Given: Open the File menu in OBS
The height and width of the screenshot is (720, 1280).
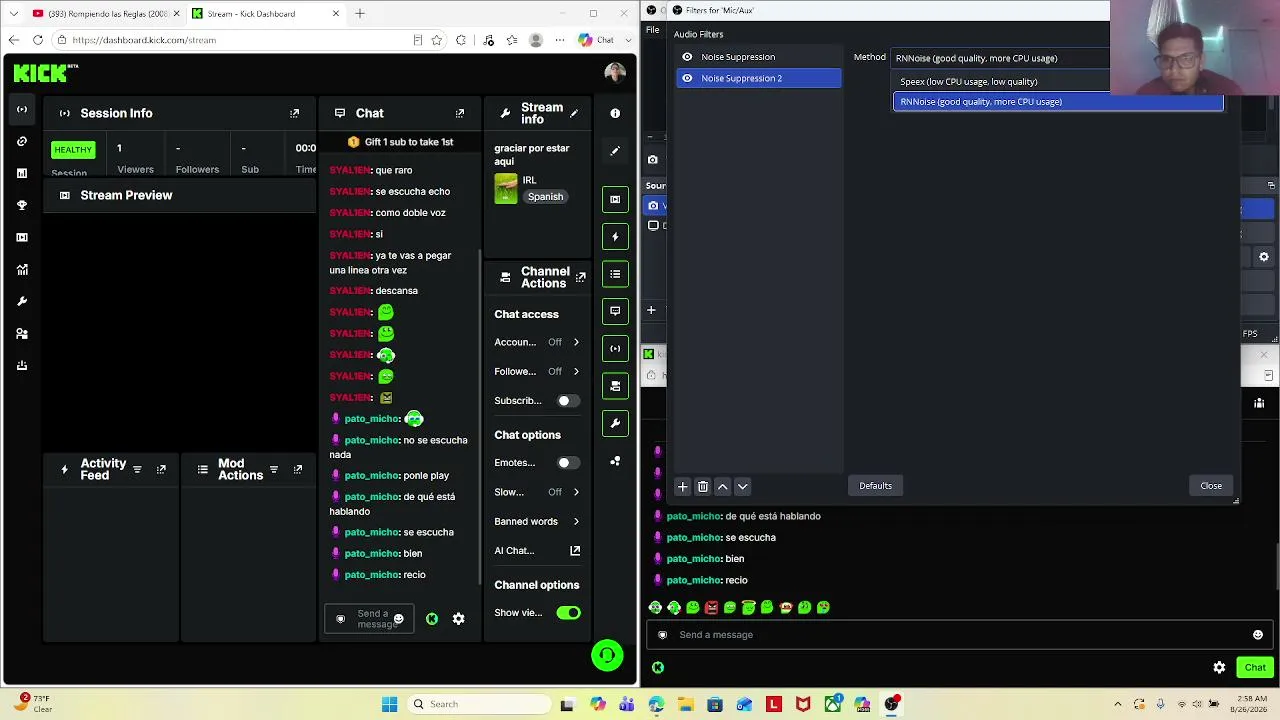Looking at the screenshot, I should (x=652, y=30).
